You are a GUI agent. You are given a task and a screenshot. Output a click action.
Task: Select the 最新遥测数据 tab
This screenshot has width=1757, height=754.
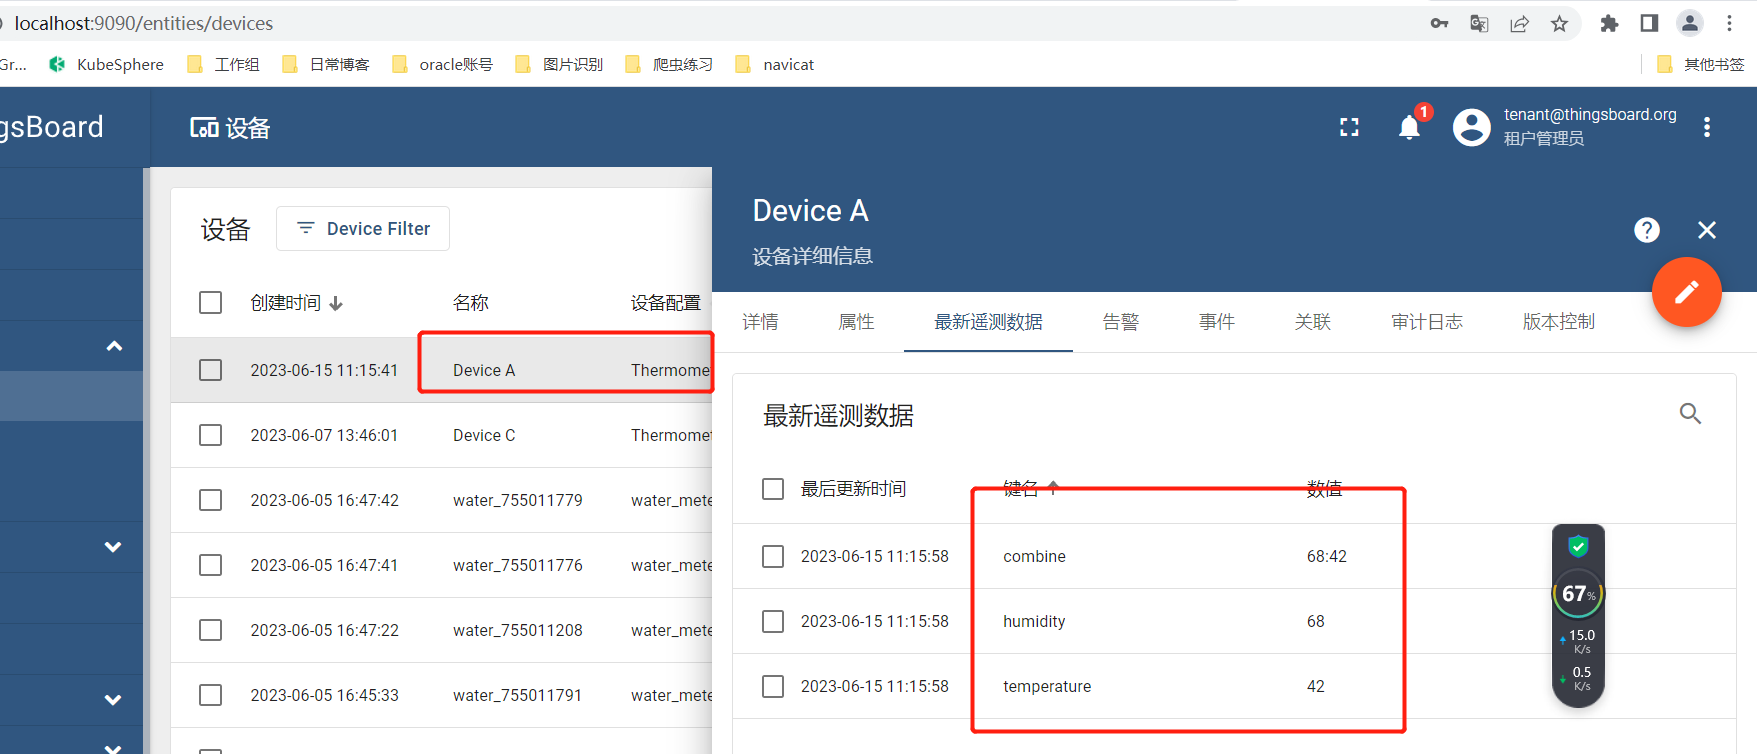(x=988, y=322)
